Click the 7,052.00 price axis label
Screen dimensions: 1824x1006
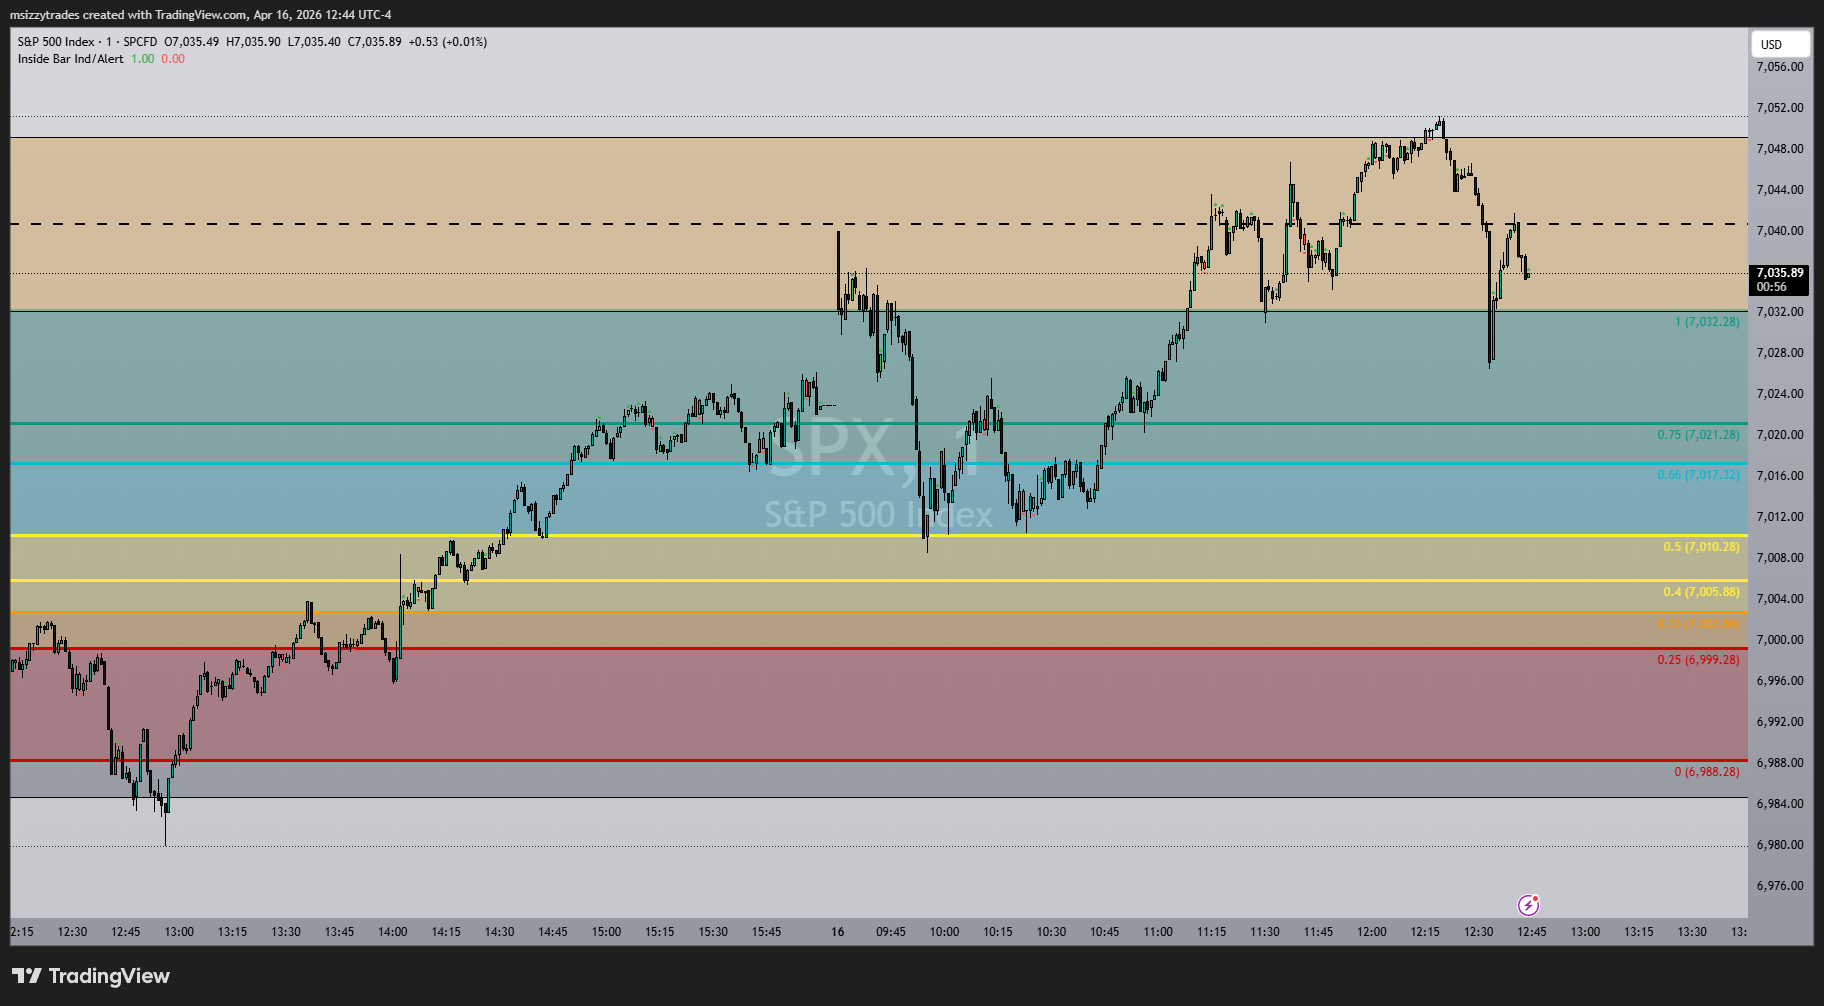[x=1780, y=108]
